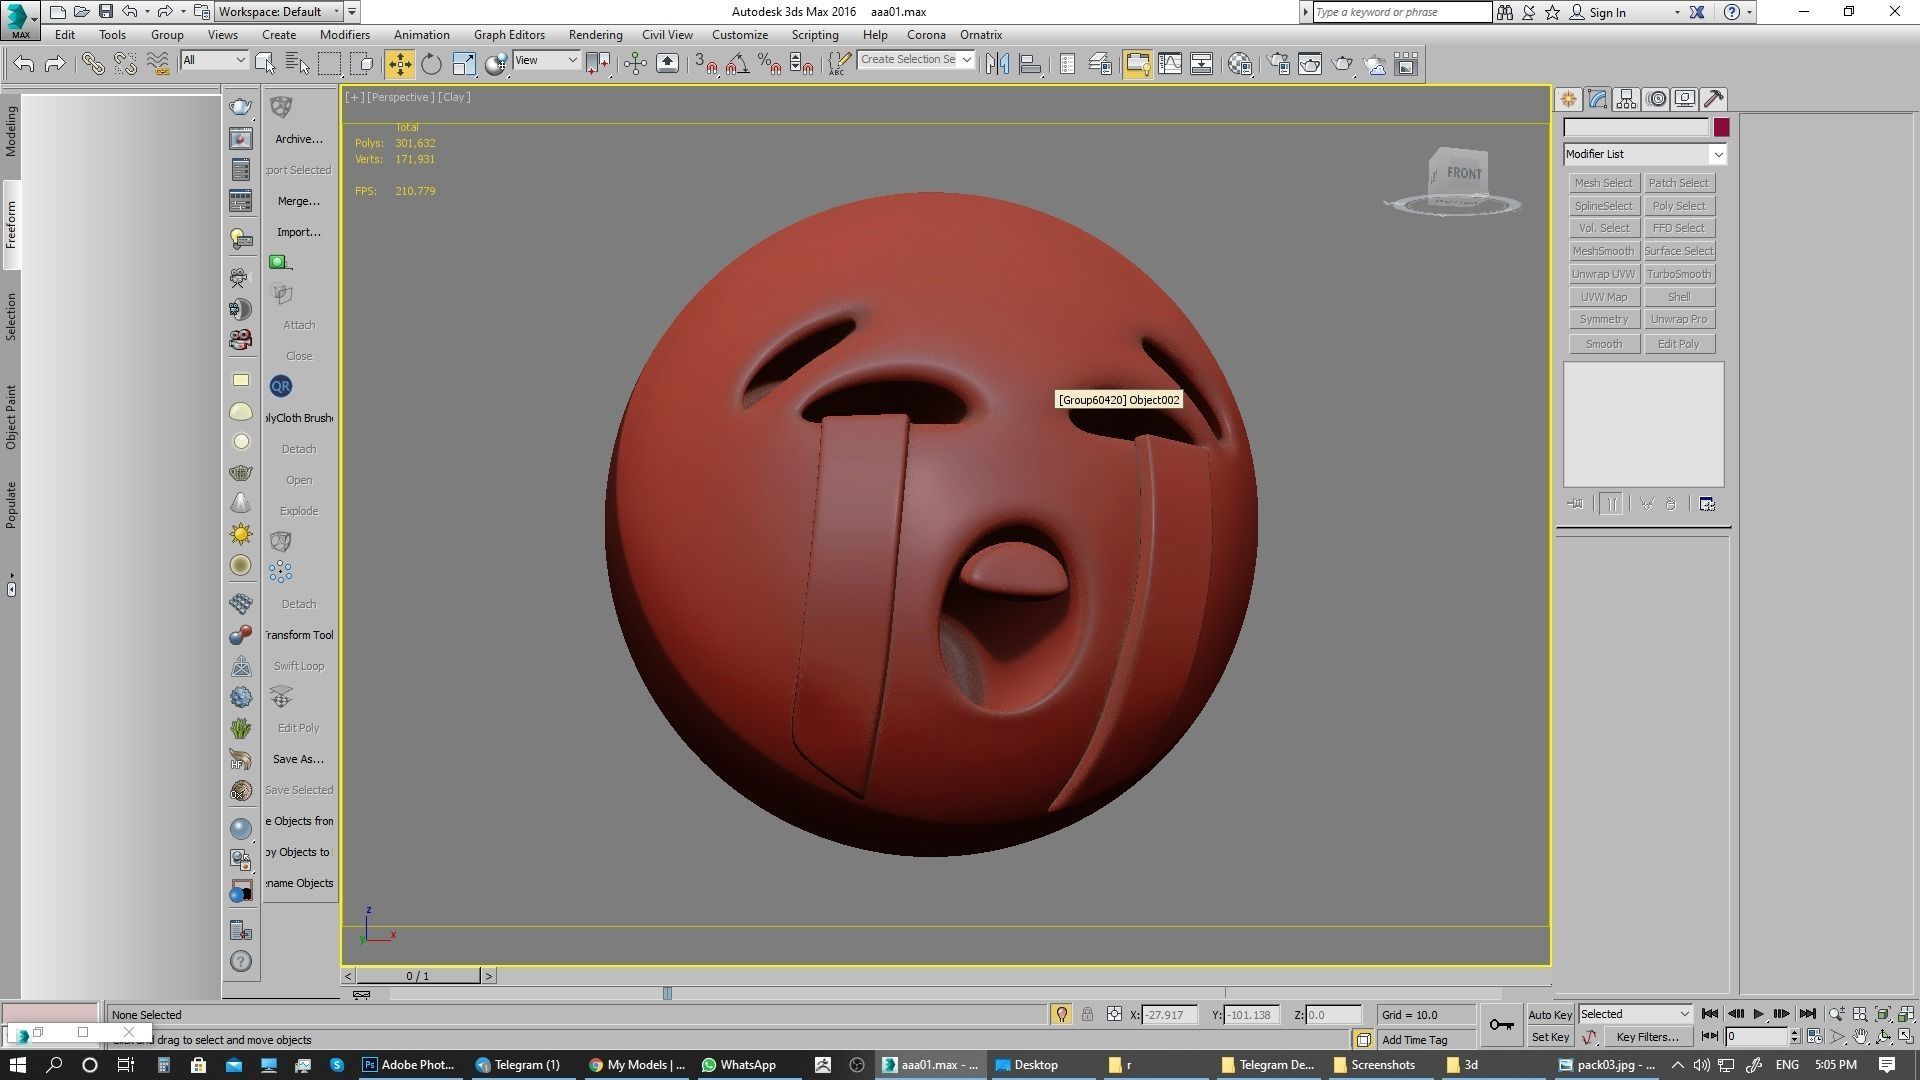Go to End frame button
The height and width of the screenshot is (1080, 1920).
pos(1807,1014)
